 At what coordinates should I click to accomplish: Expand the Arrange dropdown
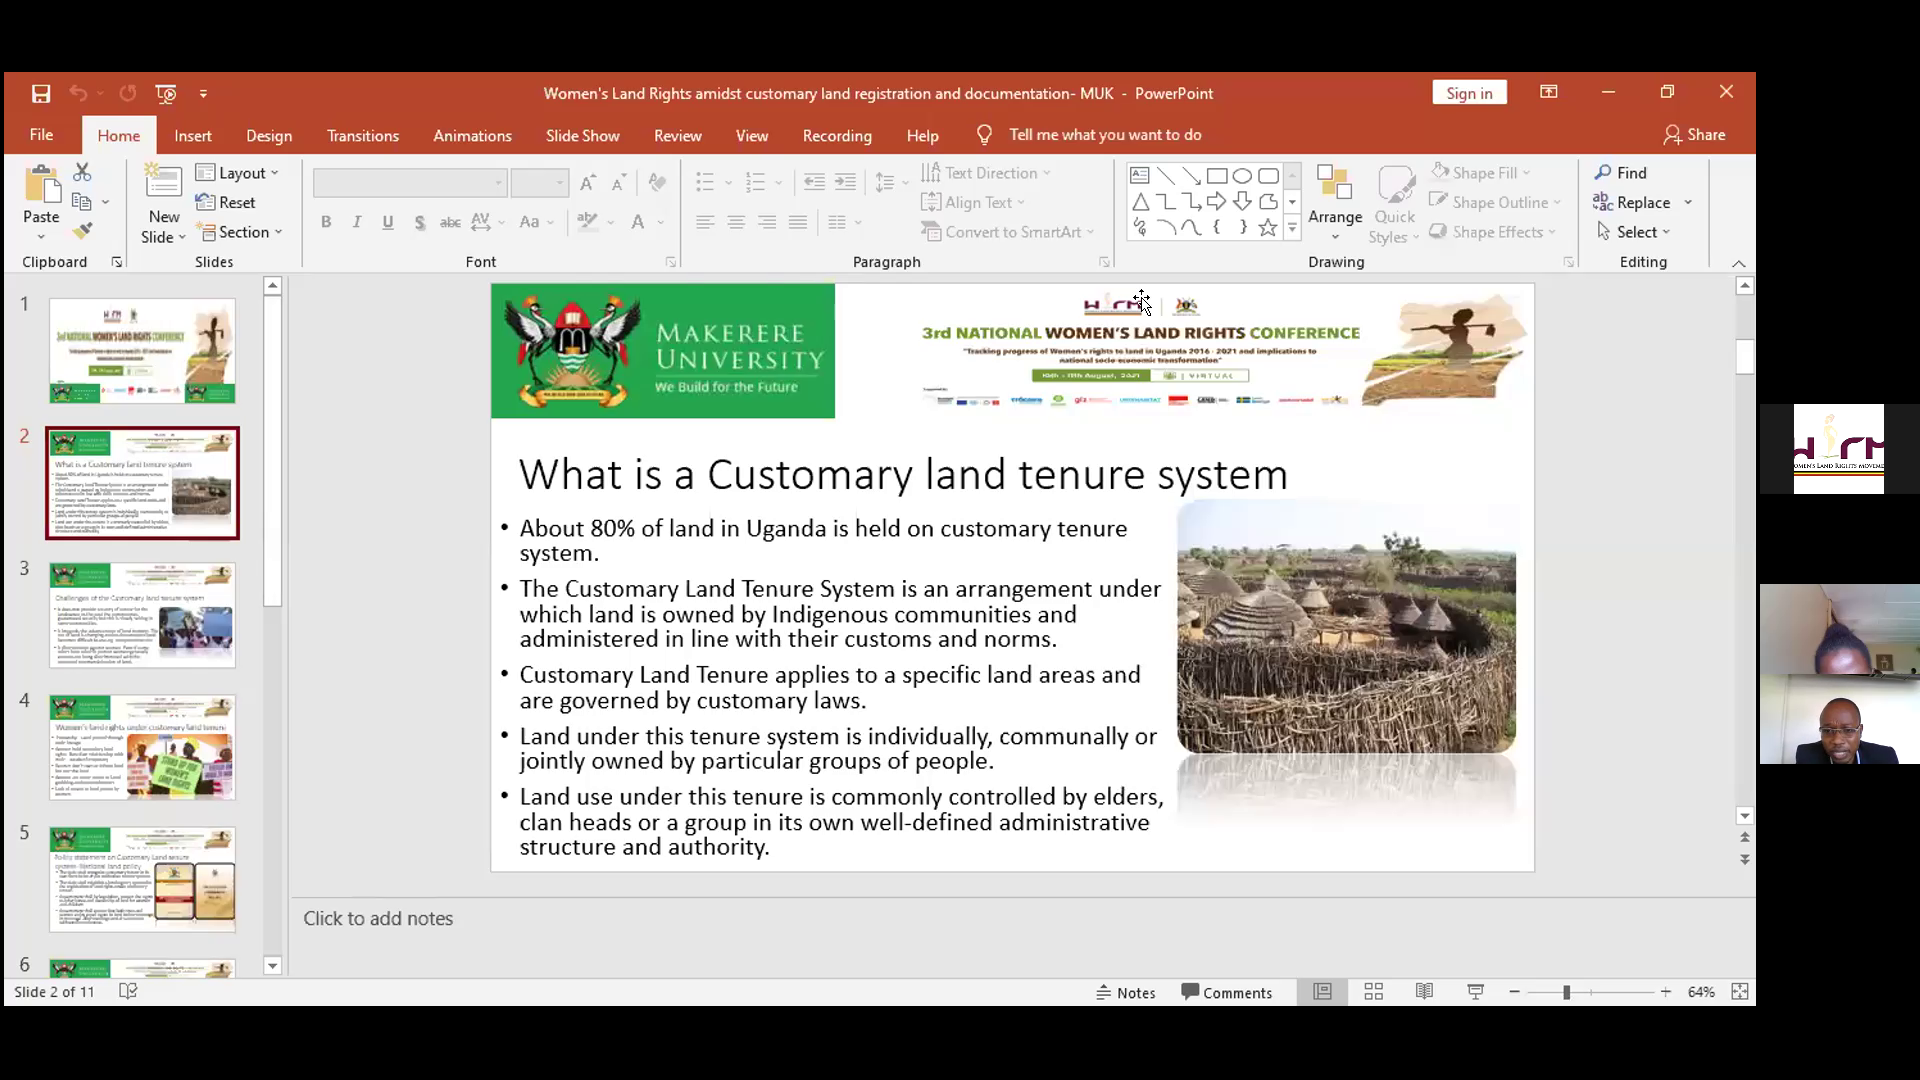[1335, 205]
